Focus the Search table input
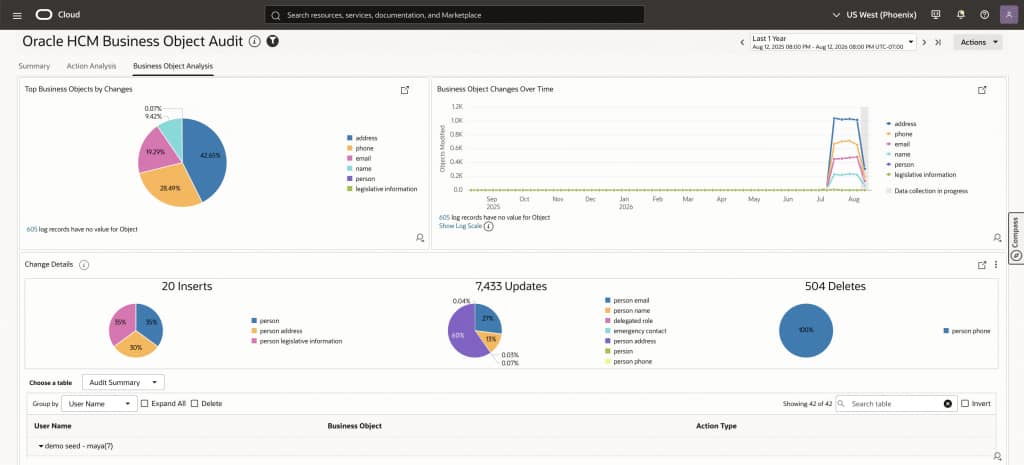This screenshot has width=1024, height=465. 896,404
